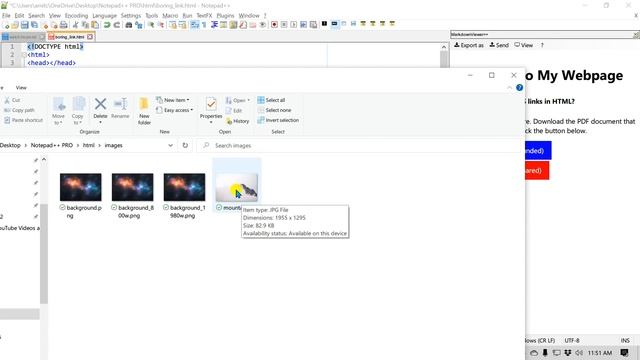640x360 pixels.
Task: Click the New folder icon in Explorer ribbon
Action: coord(144,104)
